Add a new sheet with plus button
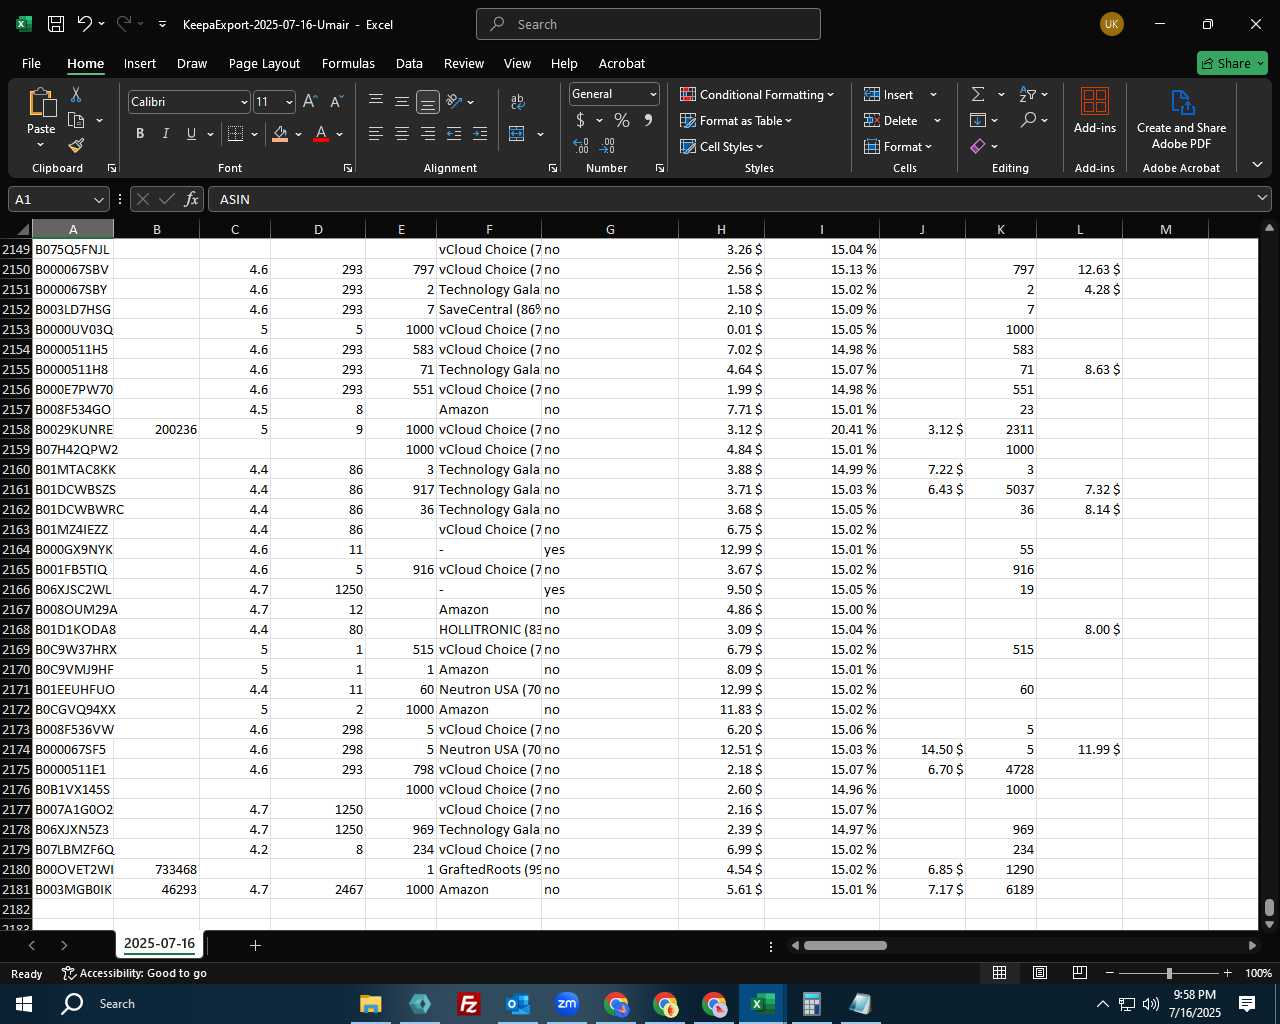1280x1024 pixels. coord(255,945)
